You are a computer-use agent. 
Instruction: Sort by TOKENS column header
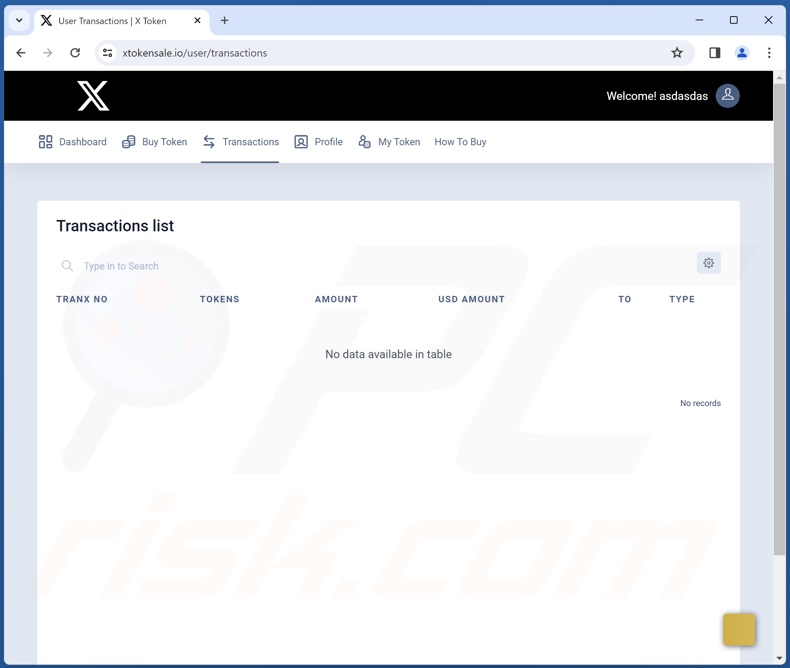tap(220, 299)
